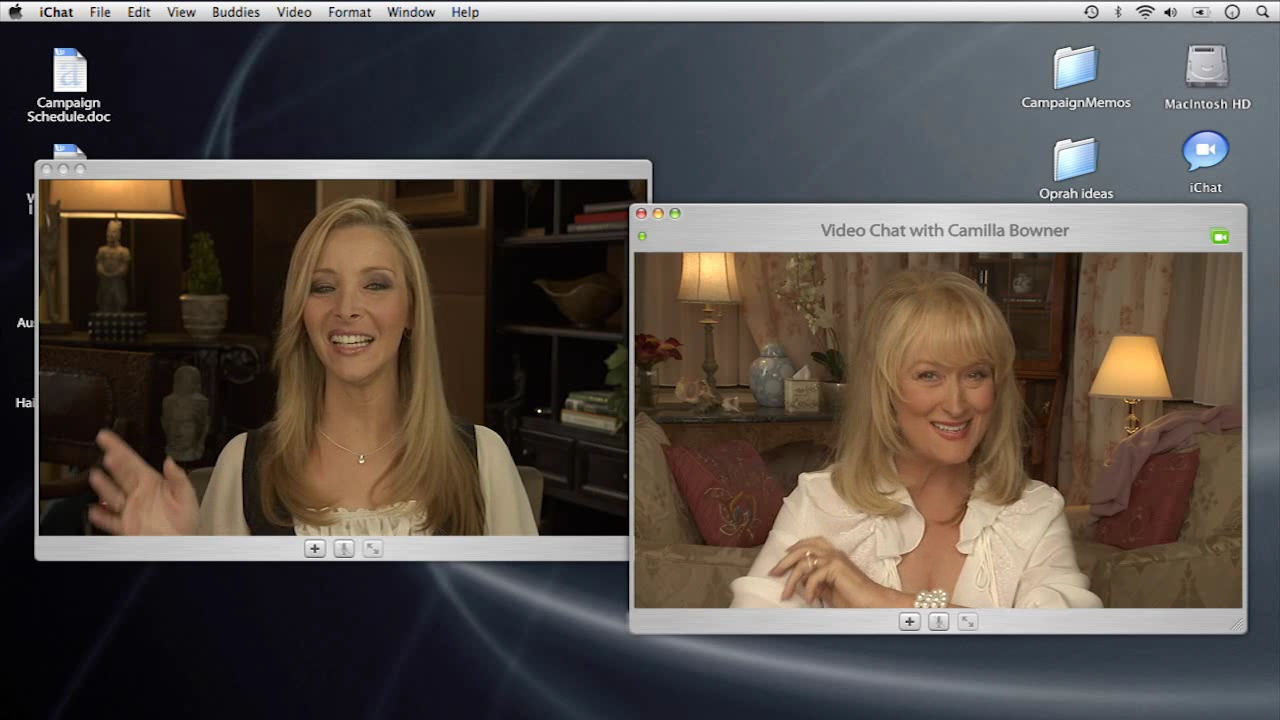Open the Edit menu
Viewport: 1280px width, 720px height.
click(x=139, y=12)
